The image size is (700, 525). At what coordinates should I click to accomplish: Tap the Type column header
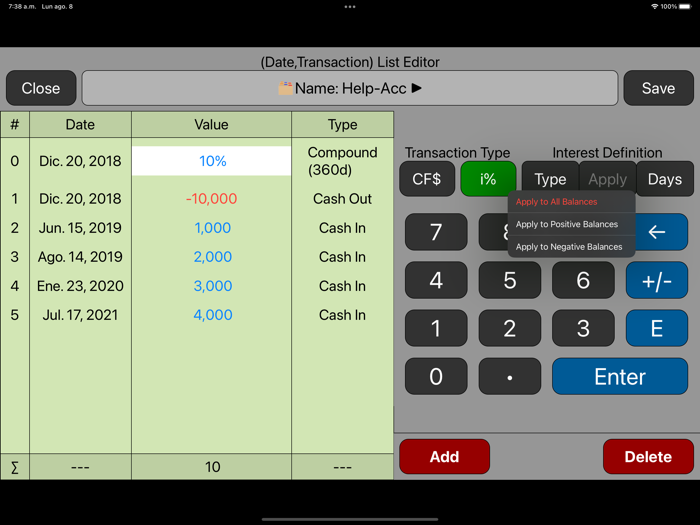pyautogui.click(x=342, y=125)
